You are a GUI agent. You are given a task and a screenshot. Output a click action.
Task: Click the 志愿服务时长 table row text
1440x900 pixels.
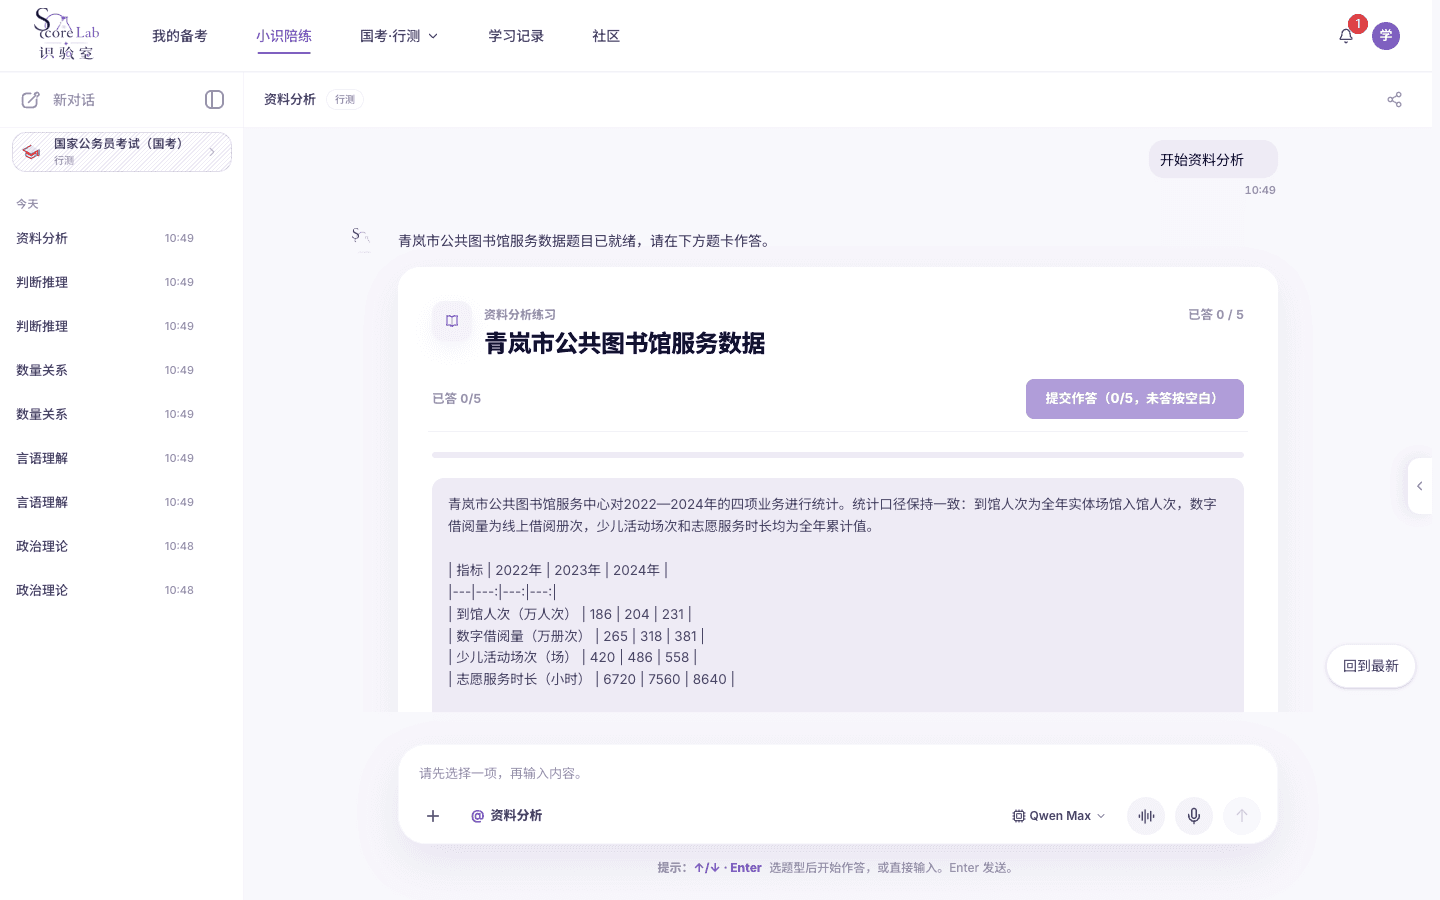click(x=591, y=679)
